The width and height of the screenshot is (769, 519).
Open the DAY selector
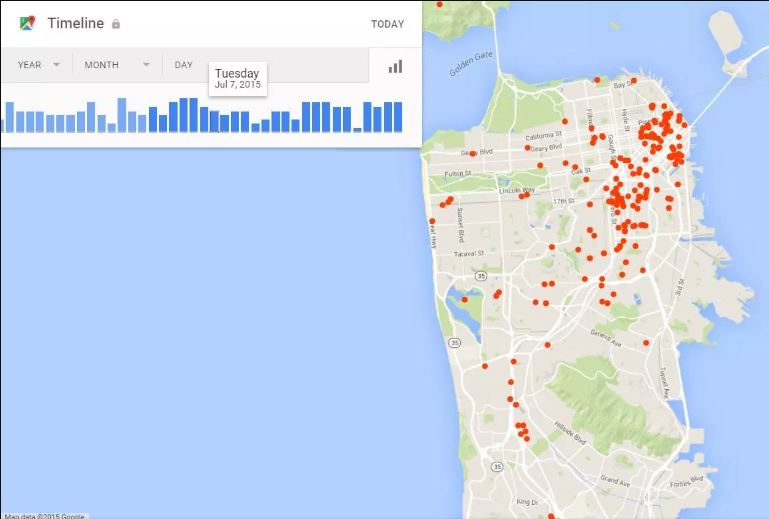[184, 65]
